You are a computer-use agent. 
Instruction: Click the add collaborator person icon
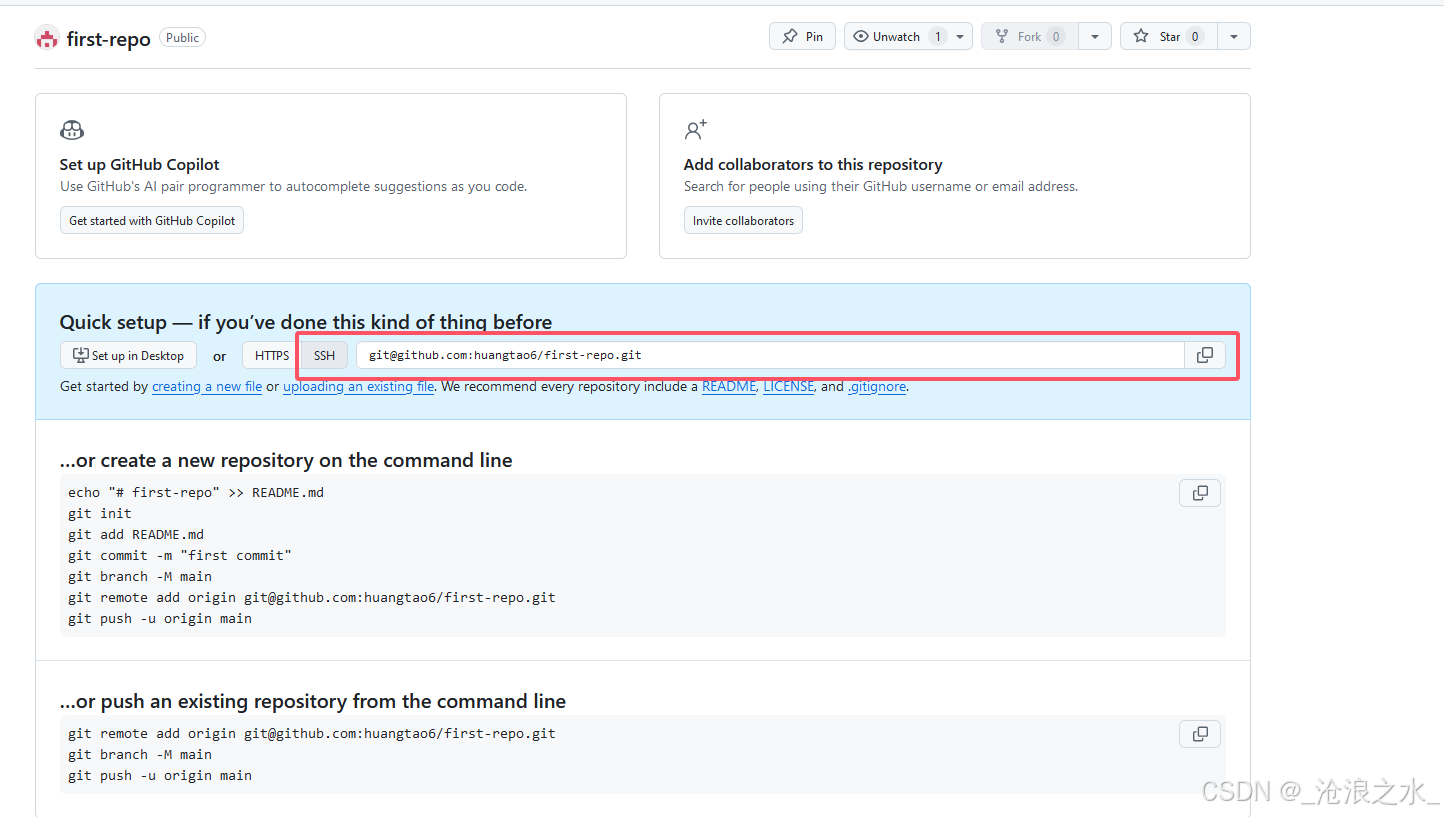tap(696, 130)
